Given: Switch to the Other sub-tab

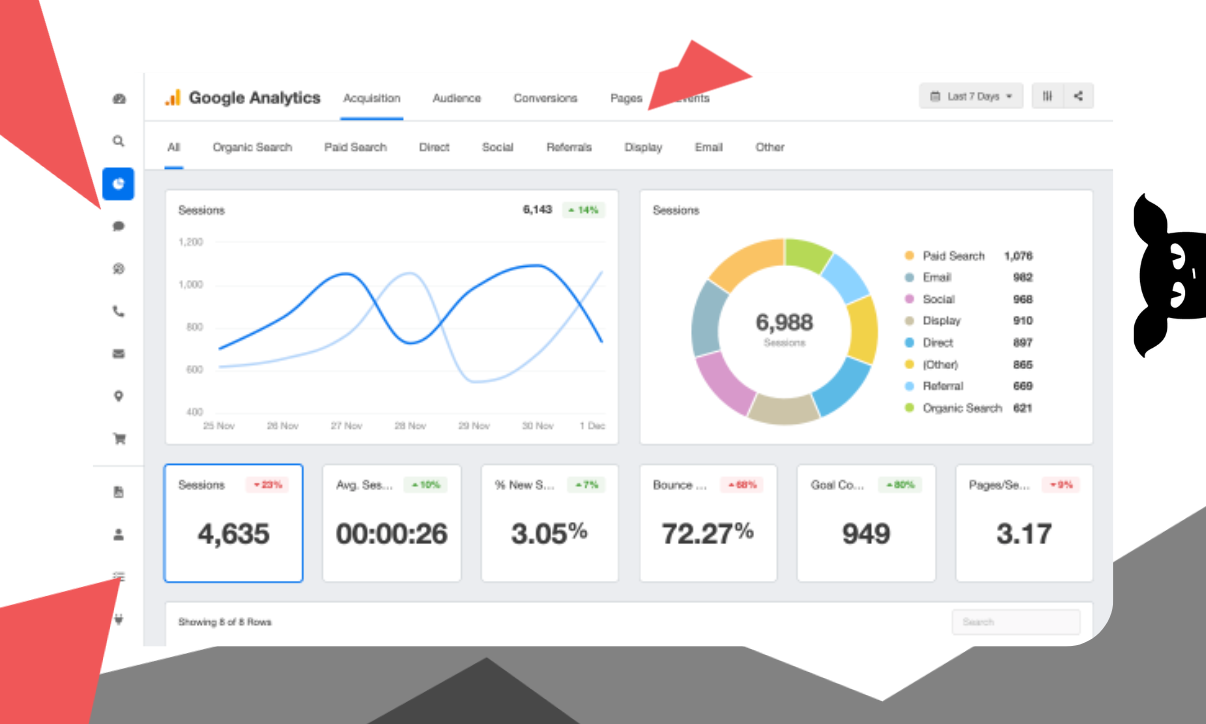Looking at the screenshot, I should click(770, 147).
